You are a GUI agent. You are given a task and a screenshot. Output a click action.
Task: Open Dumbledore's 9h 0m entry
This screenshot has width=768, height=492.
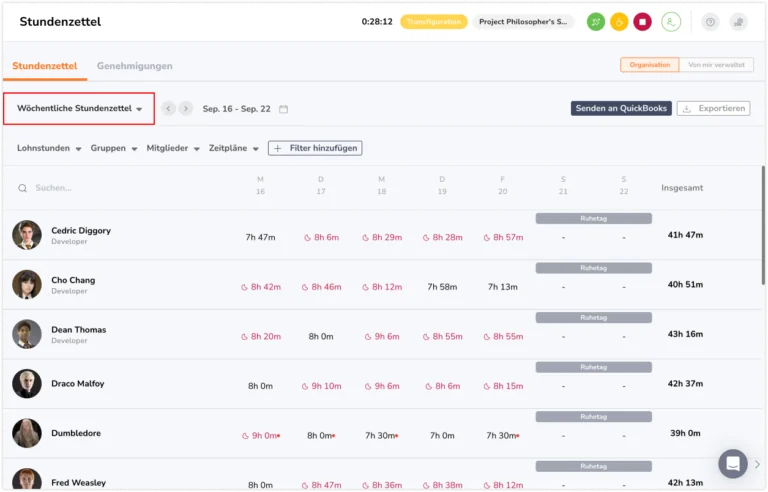tap(261, 436)
